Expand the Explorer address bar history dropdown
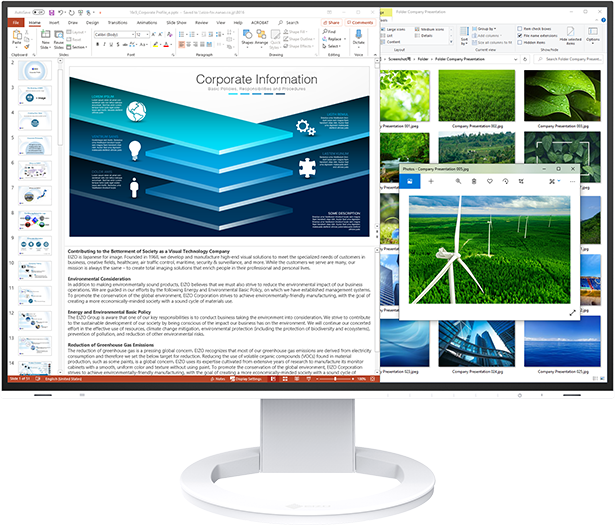This screenshot has height=525, width=615. (x=515, y=59)
